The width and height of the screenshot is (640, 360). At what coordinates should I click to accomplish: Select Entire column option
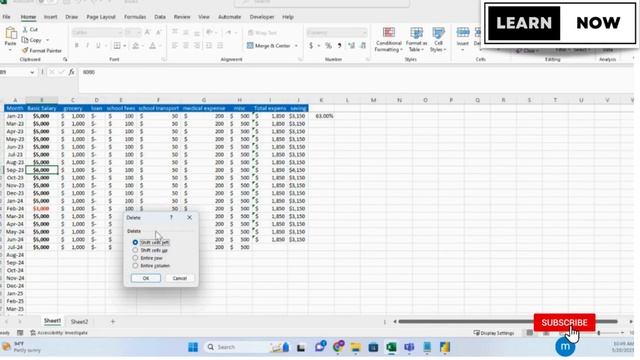pos(151,266)
